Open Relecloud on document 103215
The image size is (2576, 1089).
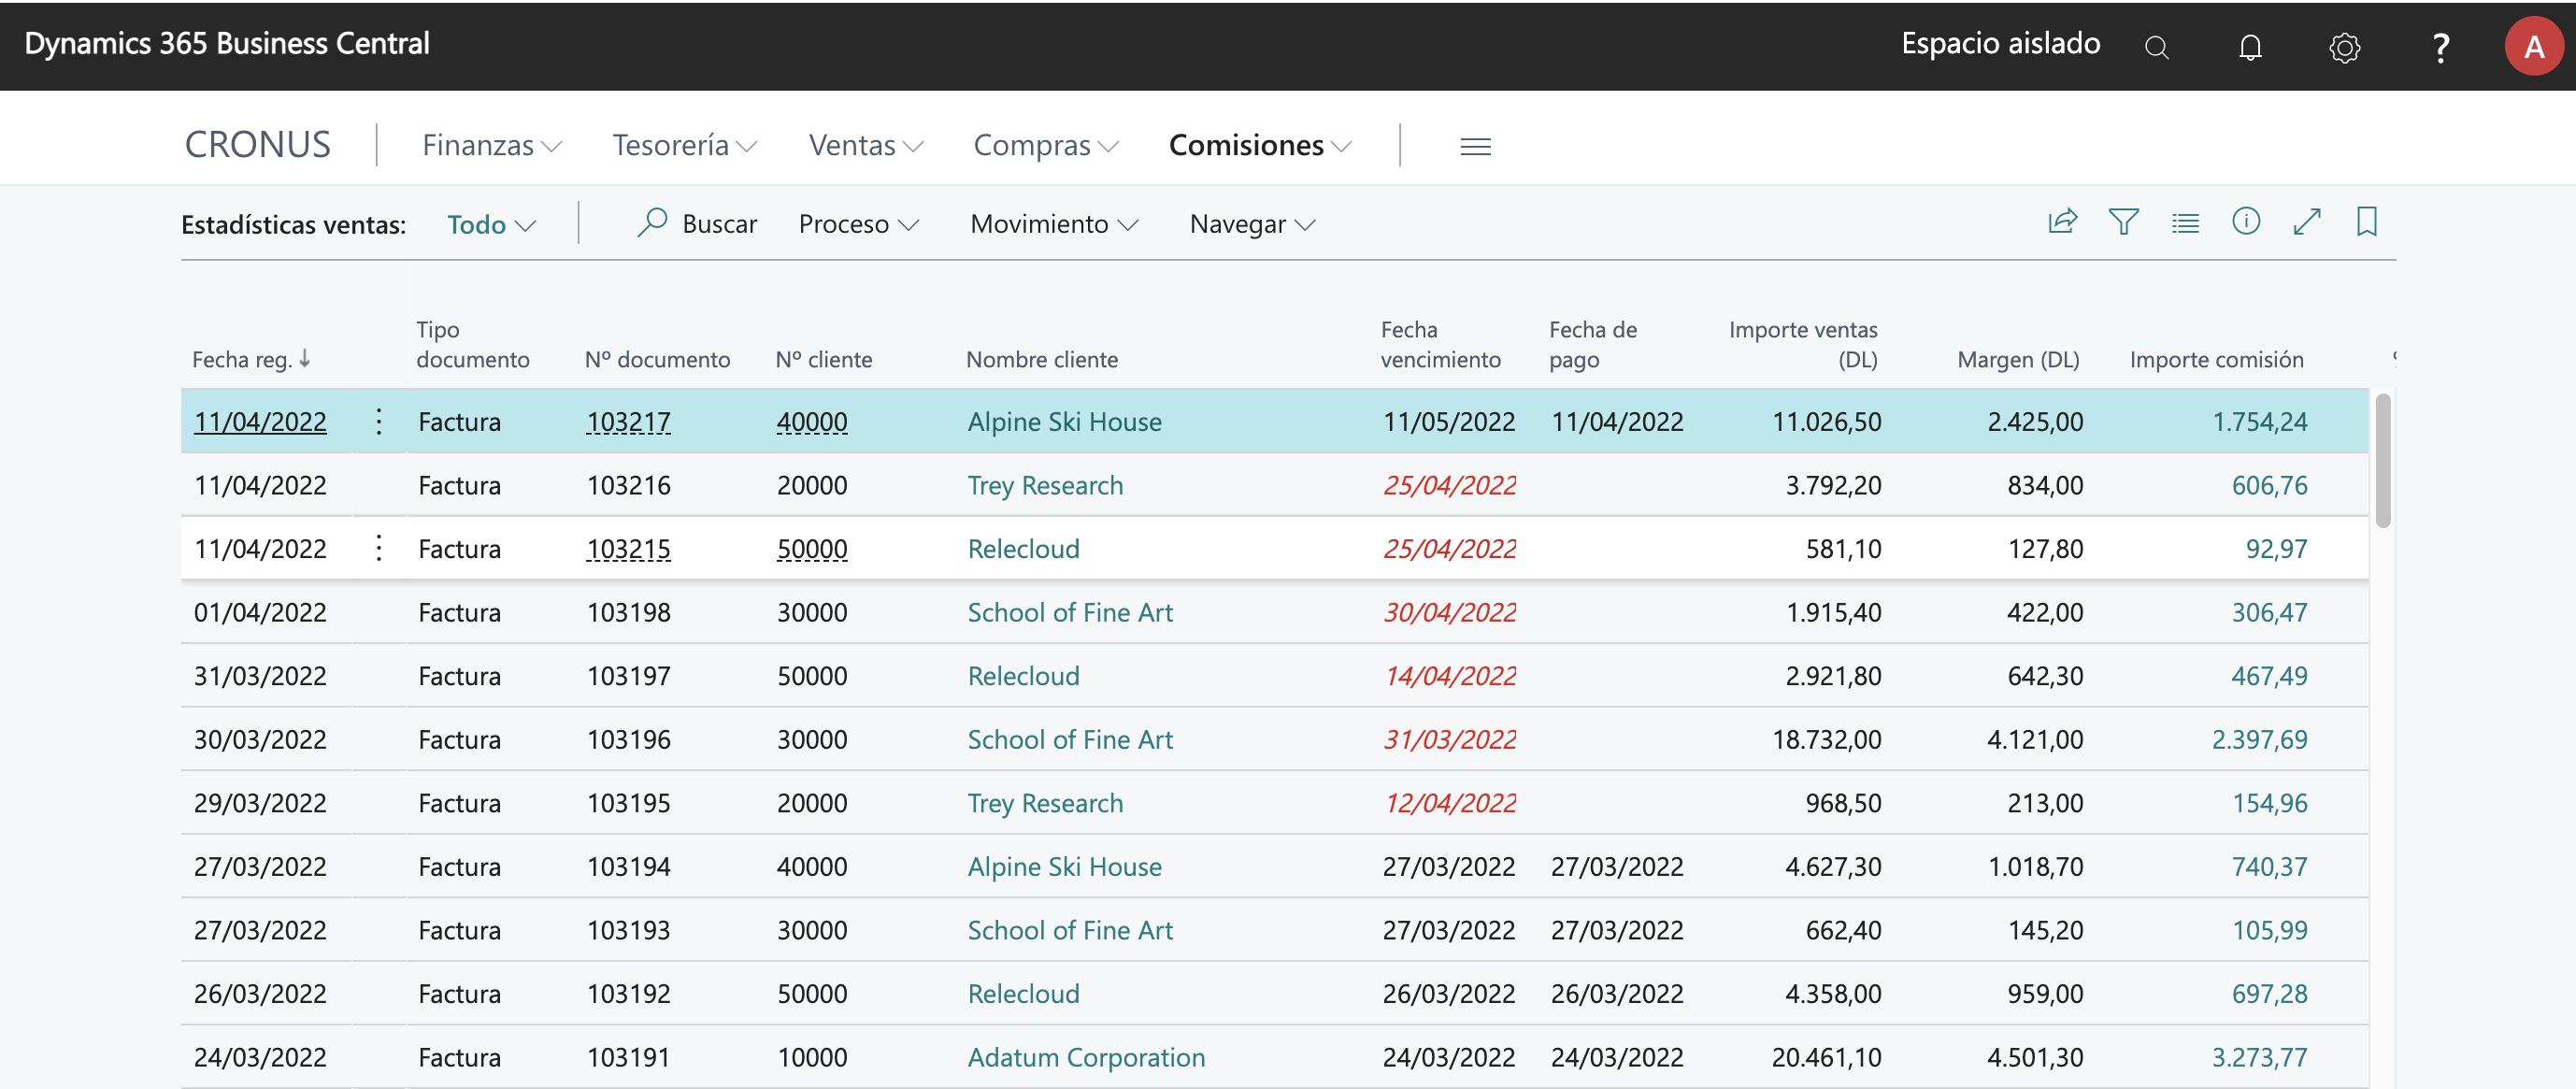point(1023,548)
